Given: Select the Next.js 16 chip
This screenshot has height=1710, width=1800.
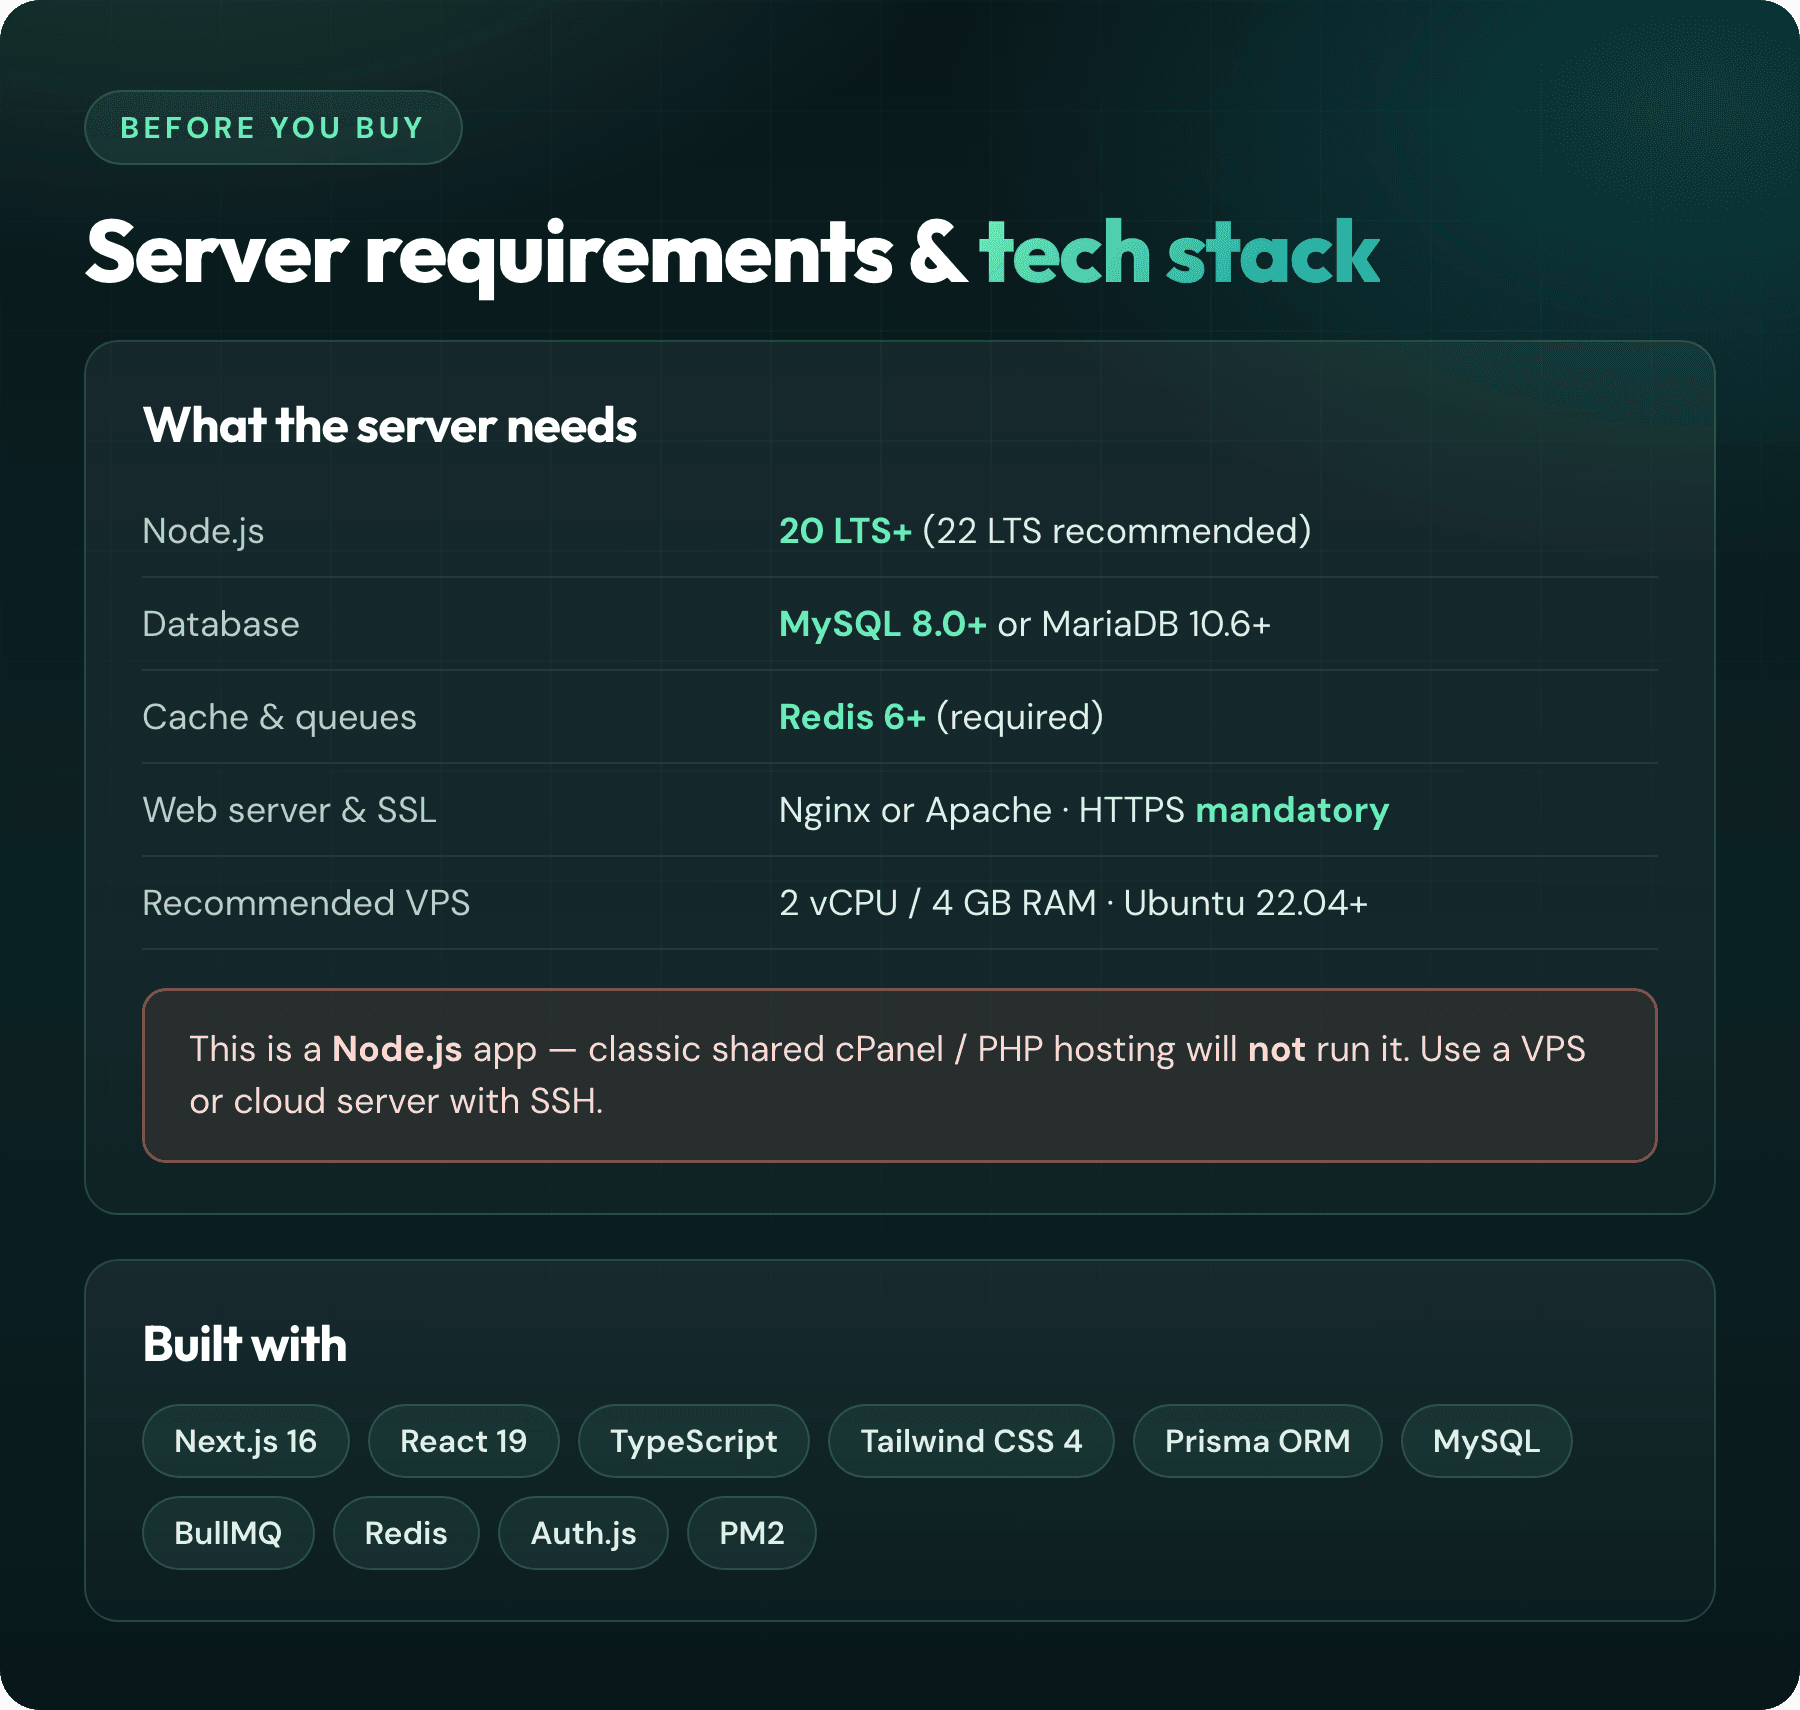Looking at the screenshot, I should pos(246,1441).
